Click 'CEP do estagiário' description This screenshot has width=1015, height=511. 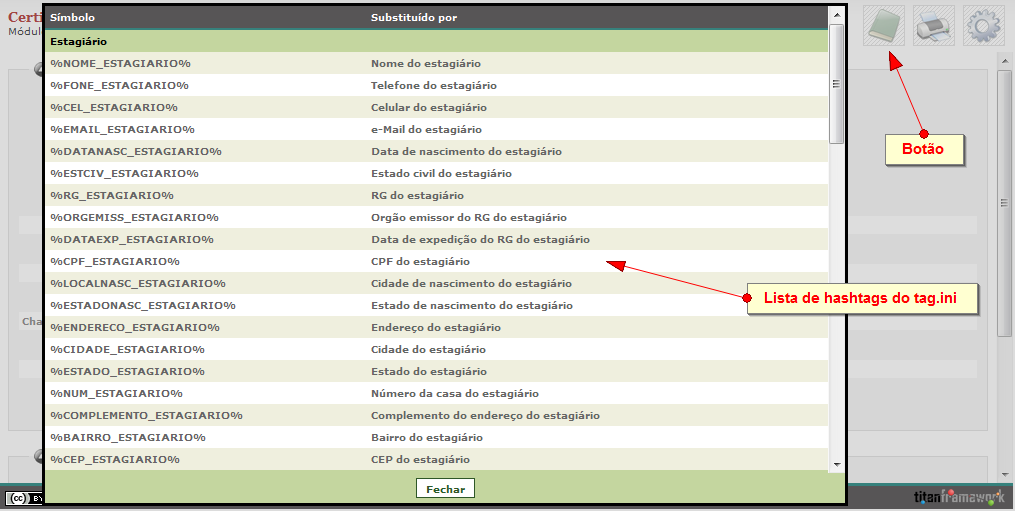coord(420,460)
